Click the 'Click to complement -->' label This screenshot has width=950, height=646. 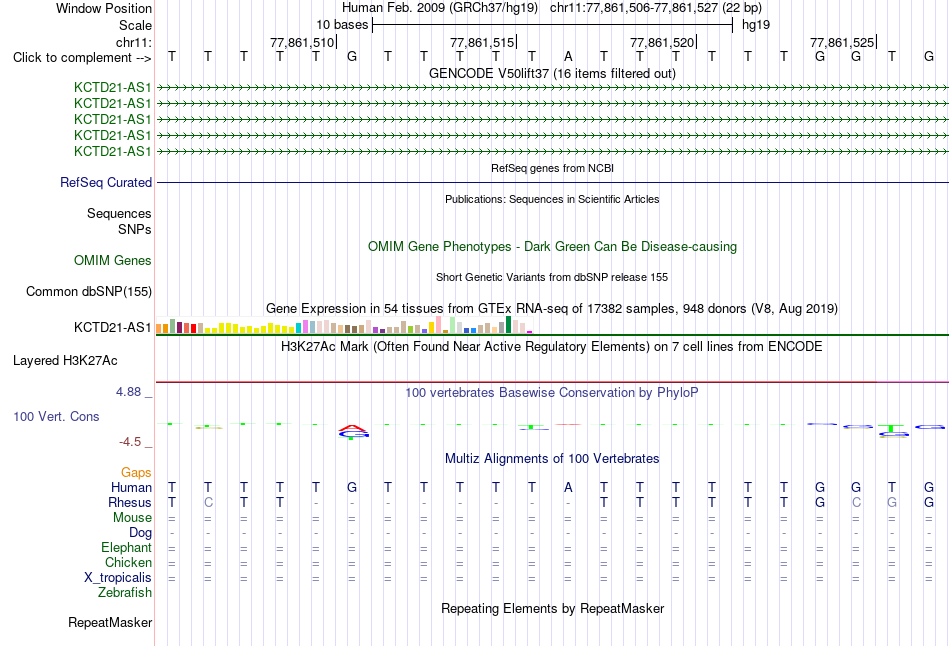[x=82, y=58]
